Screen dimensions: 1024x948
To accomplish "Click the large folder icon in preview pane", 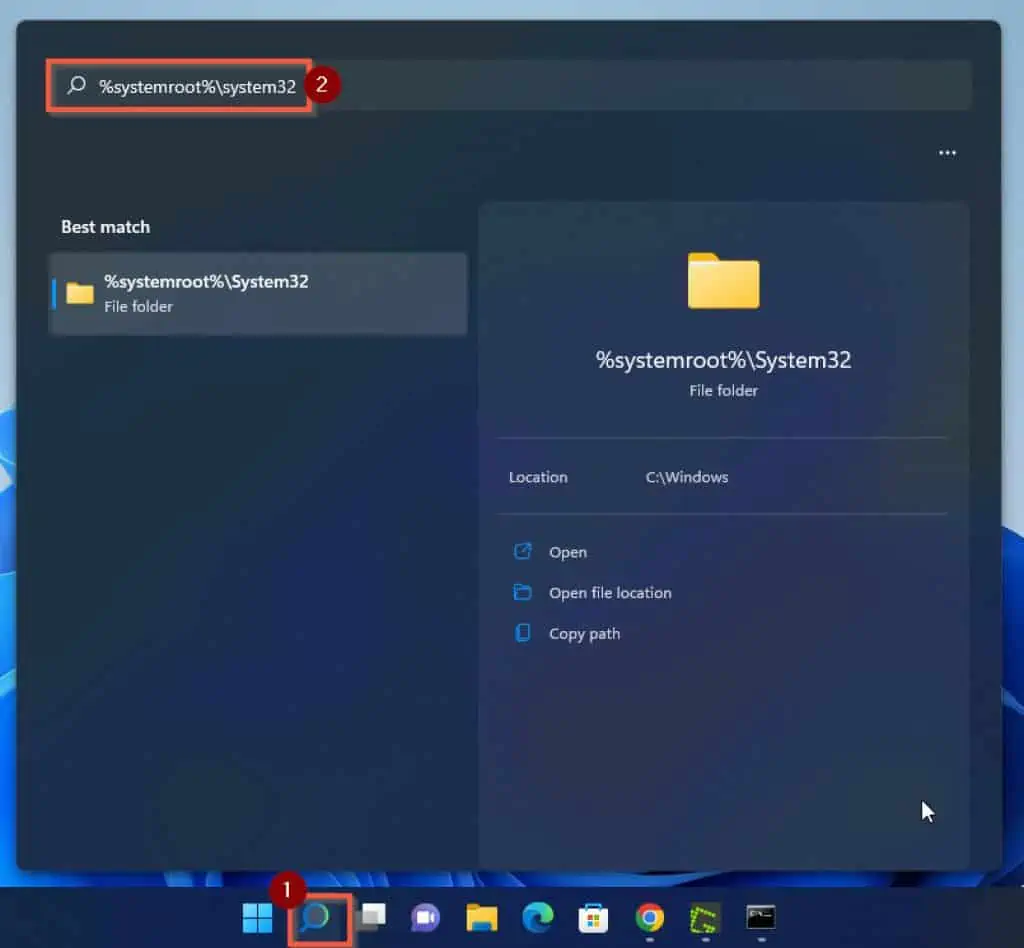I will click(723, 281).
